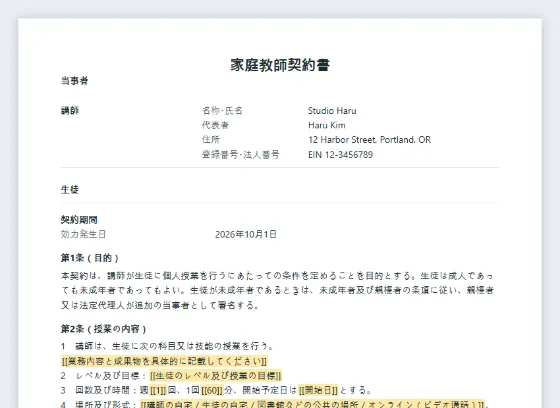The width and height of the screenshot is (560, 408).
Task: Click the 効力発生日 label
Action: pyautogui.click(x=83, y=234)
